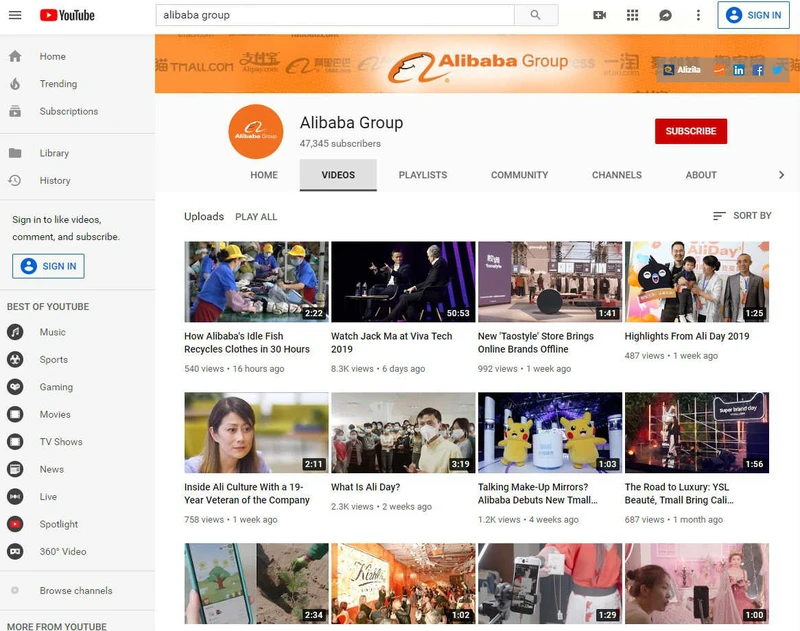Click the sidebar Sign In button

click(x=48, y=266)
